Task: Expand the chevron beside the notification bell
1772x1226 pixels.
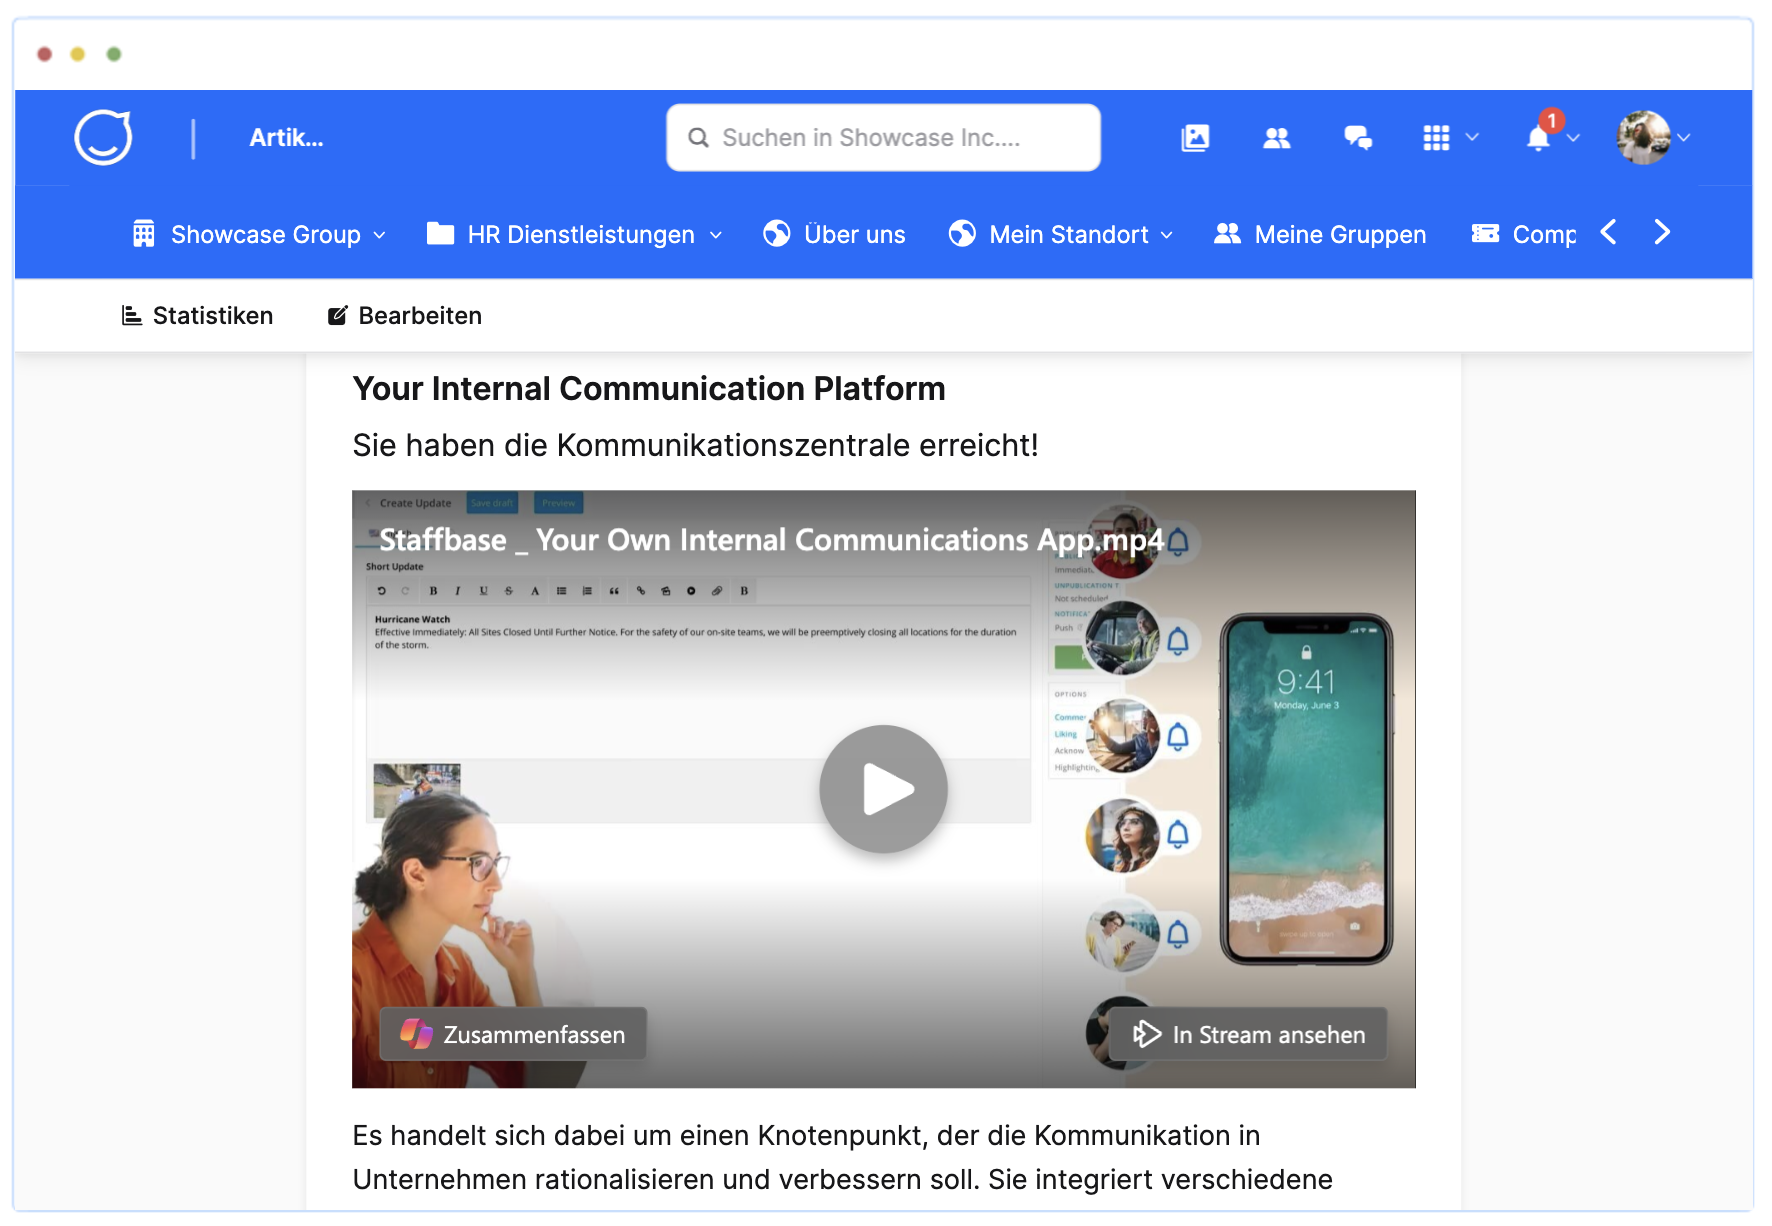Action: click(1574, 138)
